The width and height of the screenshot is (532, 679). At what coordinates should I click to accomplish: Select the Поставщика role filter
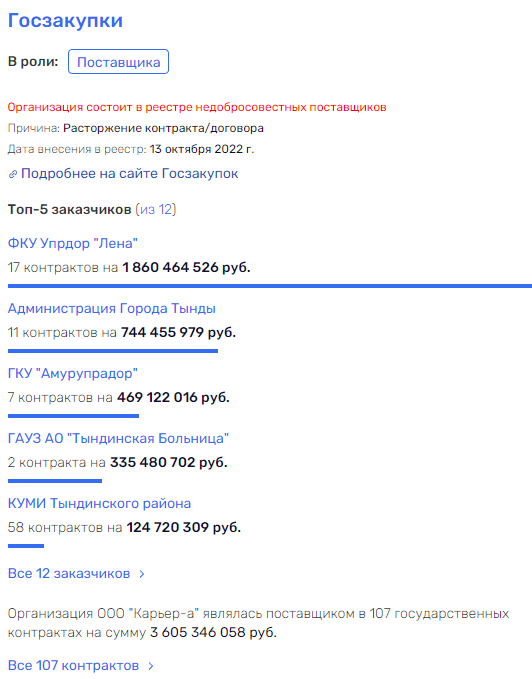point(118,62)
